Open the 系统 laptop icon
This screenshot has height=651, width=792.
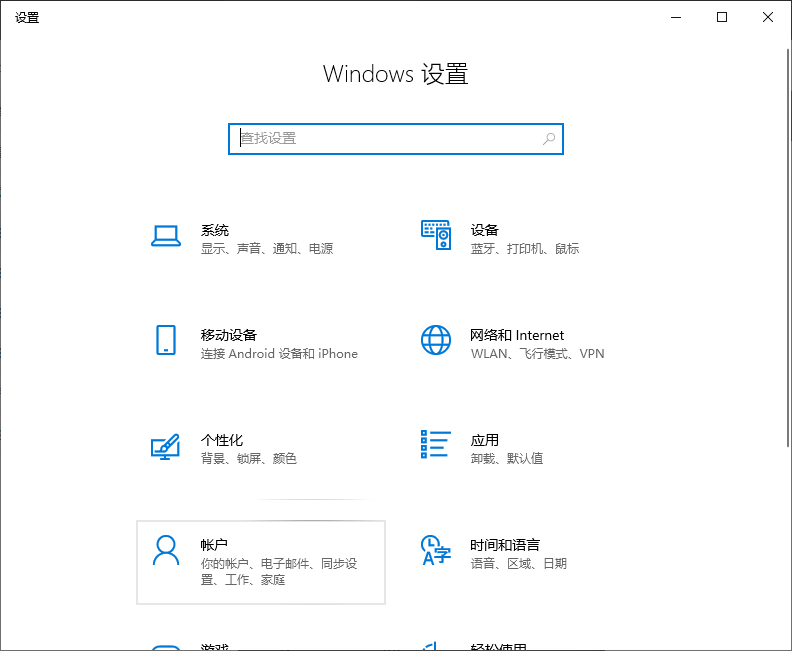pyautogui.click(x=166, y=236)
